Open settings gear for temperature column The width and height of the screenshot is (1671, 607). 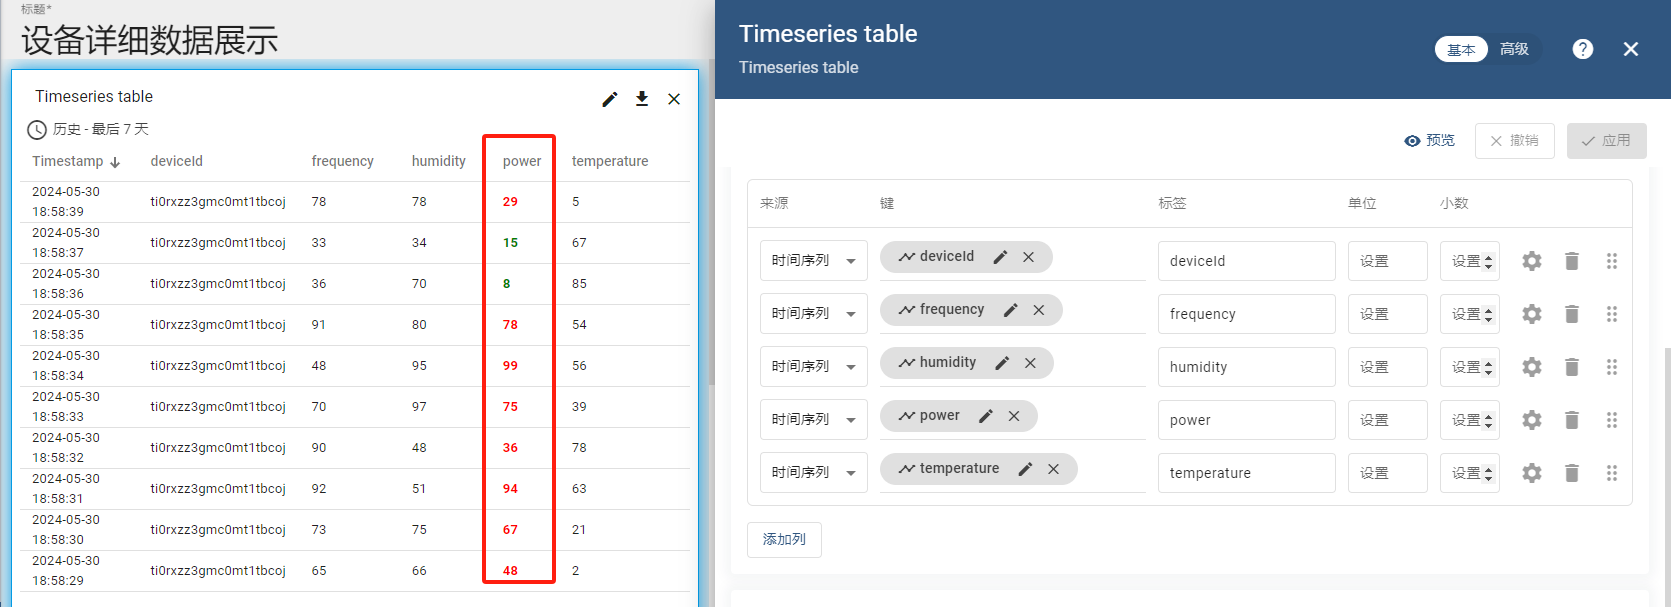pyautogui.click(x=1532, y=473)
